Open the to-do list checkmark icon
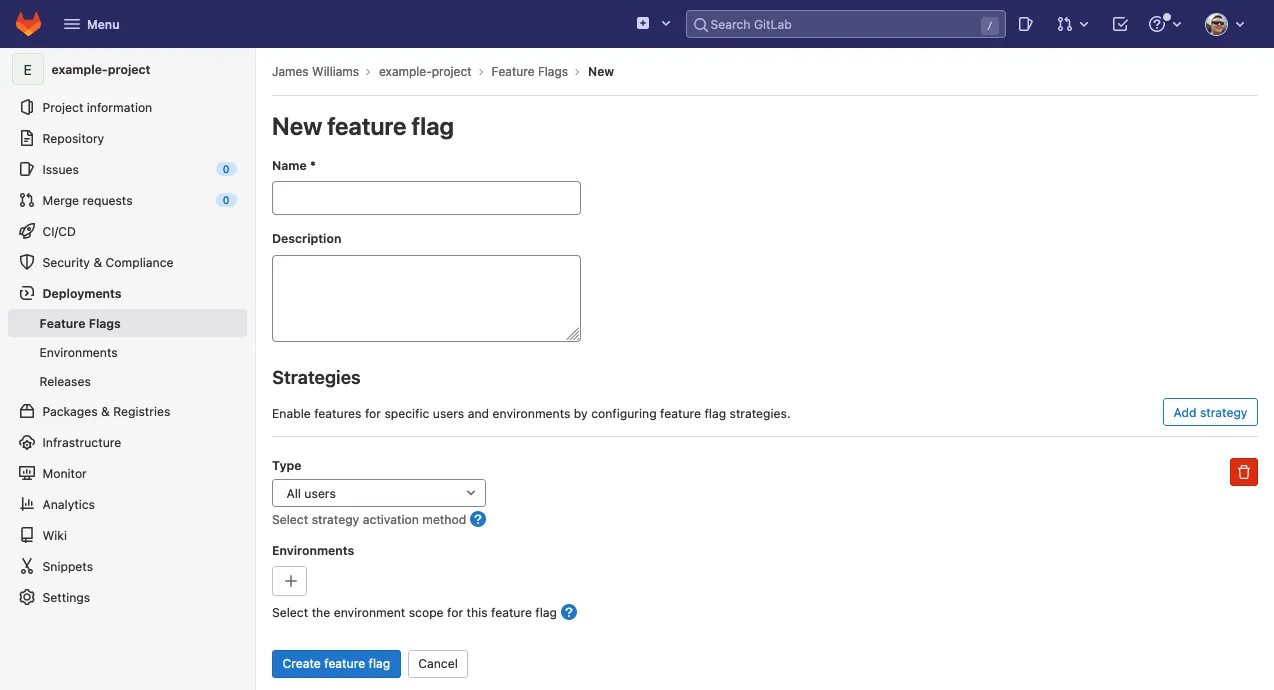The height and width of the screenshot is (690, 1274). pyautogui.click(x=1120, y=24)
